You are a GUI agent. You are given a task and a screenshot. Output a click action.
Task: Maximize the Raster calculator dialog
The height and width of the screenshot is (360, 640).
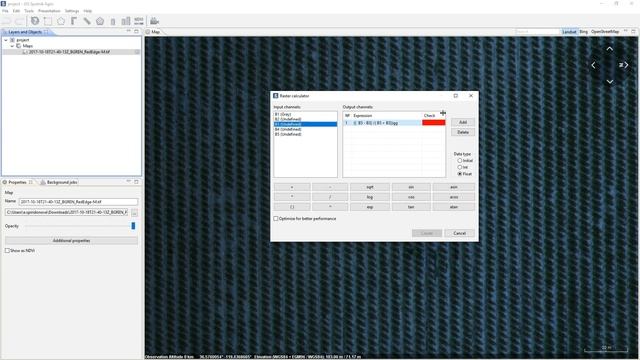(x=456, y=96)
